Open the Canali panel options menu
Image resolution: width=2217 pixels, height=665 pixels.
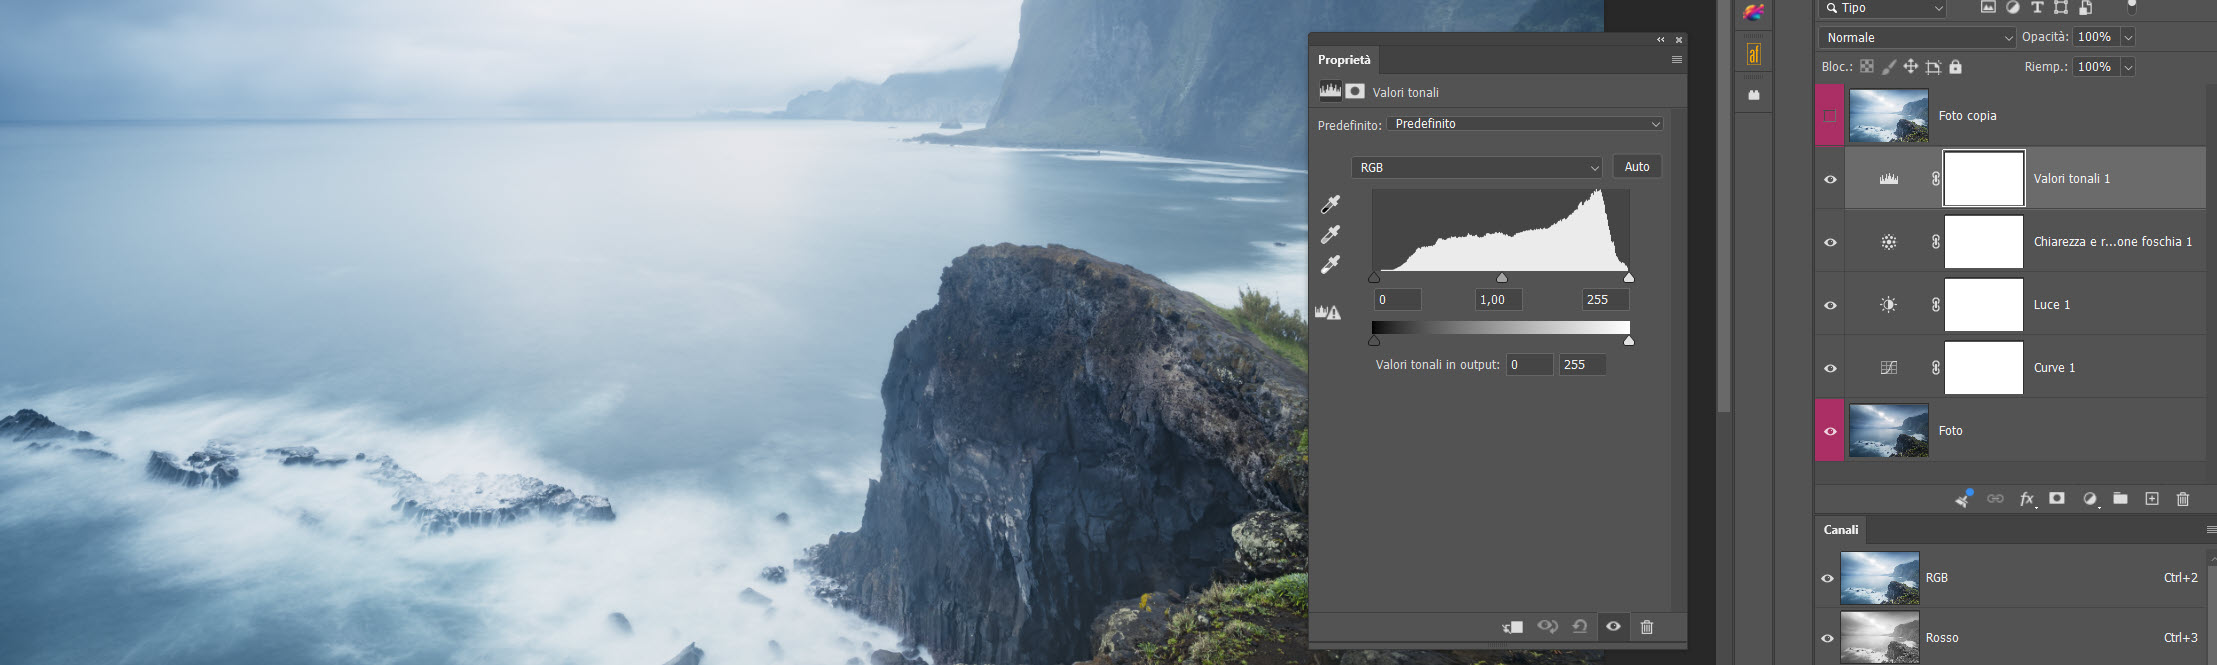pyautogui.click(x=2211, y=530)
